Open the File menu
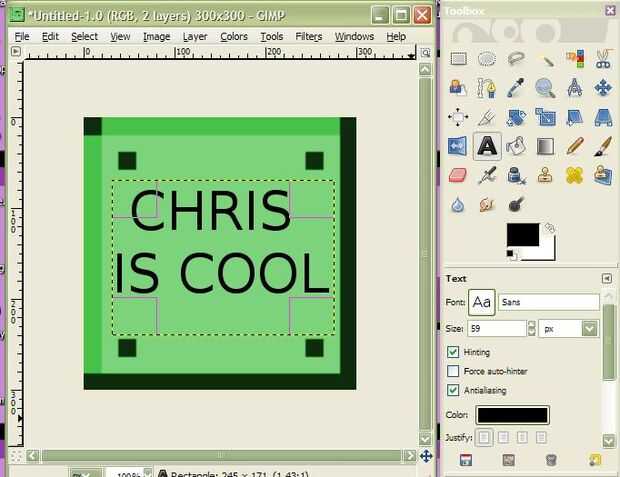 22,36
